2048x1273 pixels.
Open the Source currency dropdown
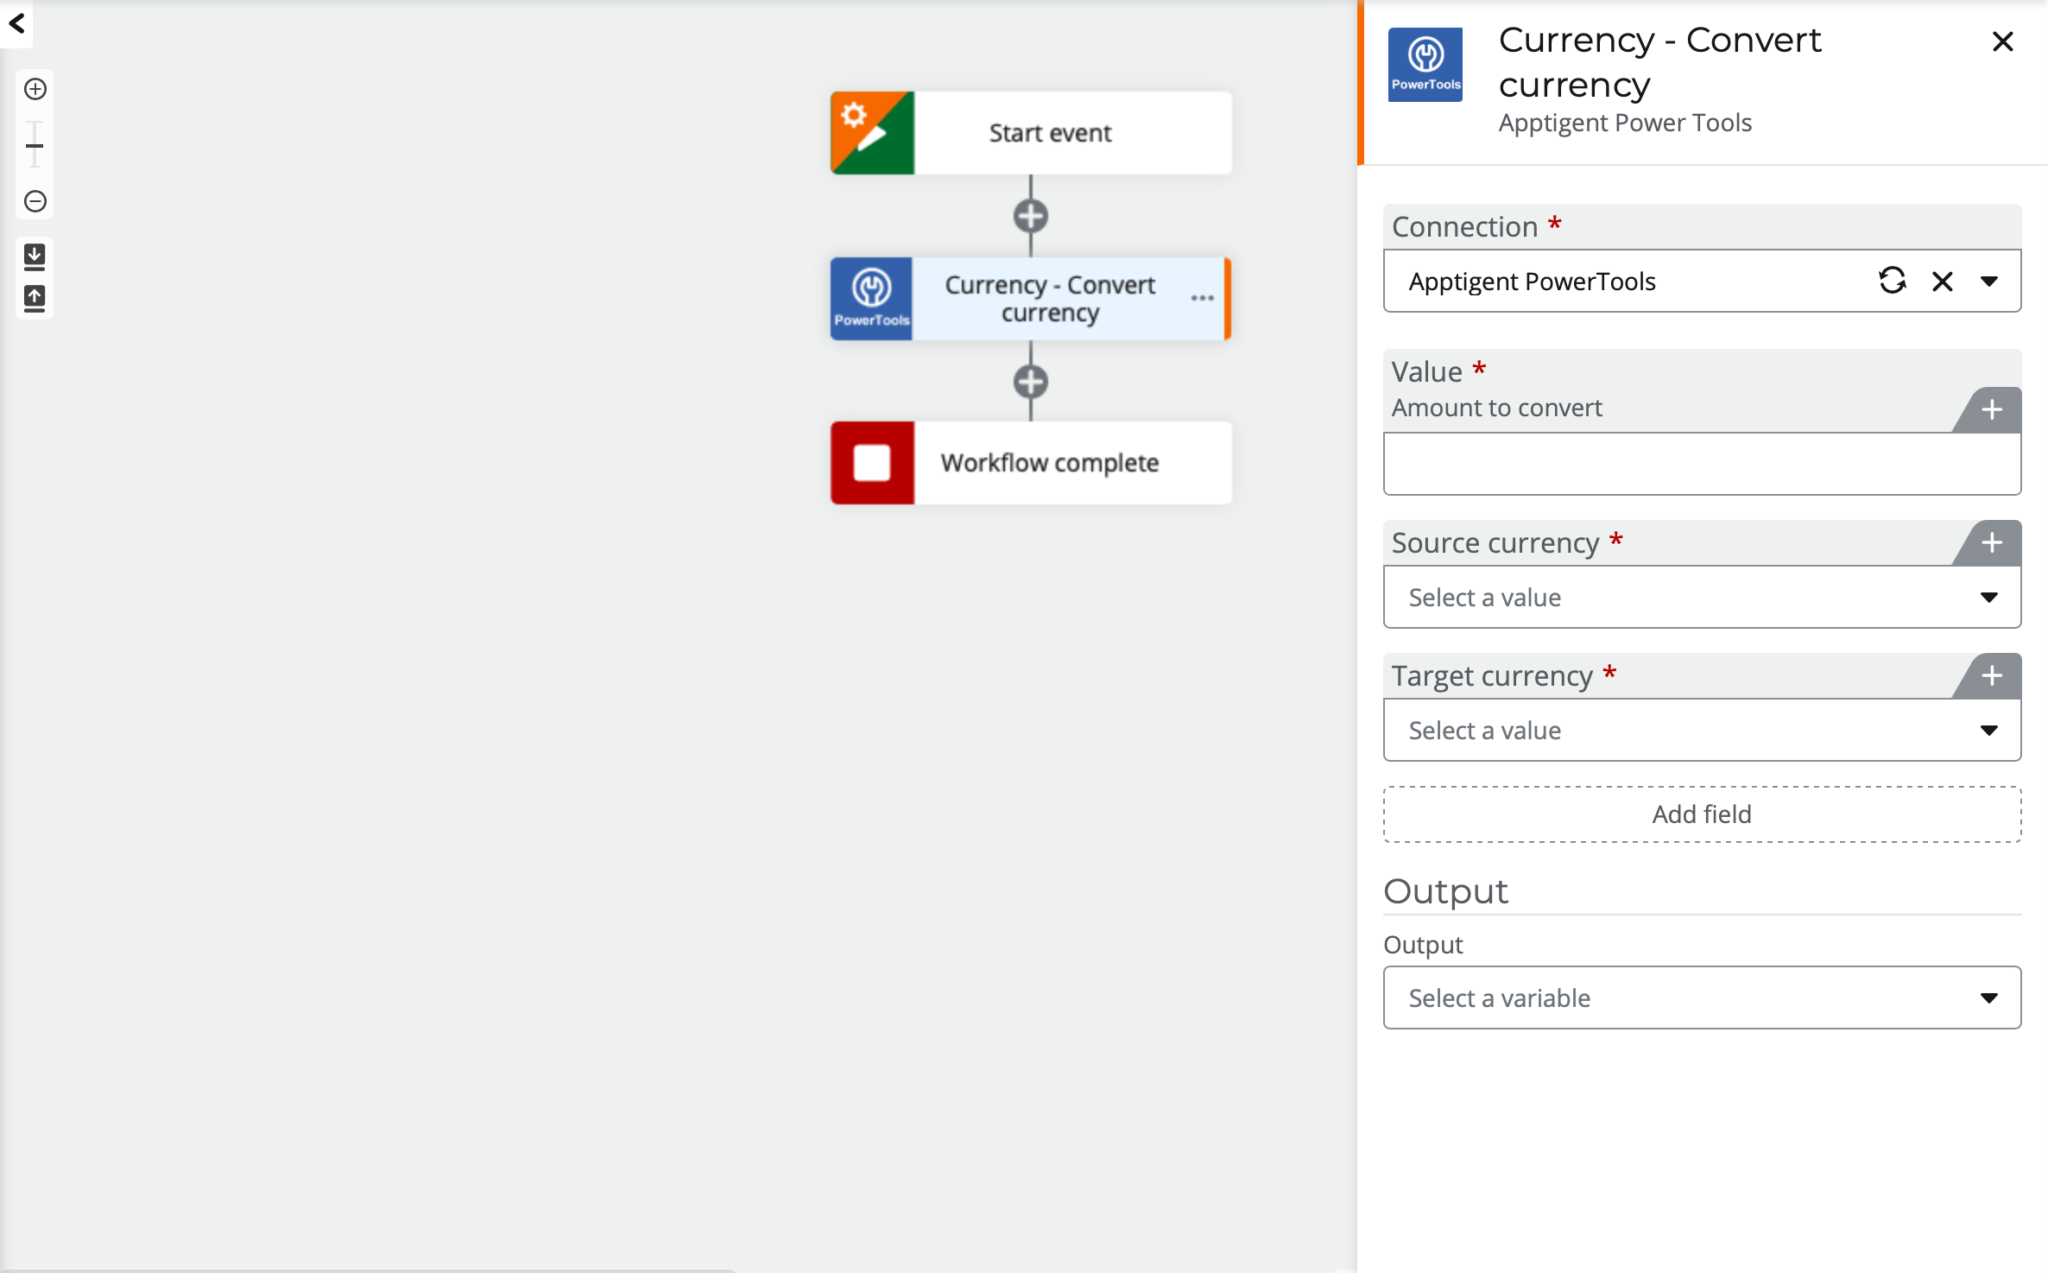coord(1988,597)
